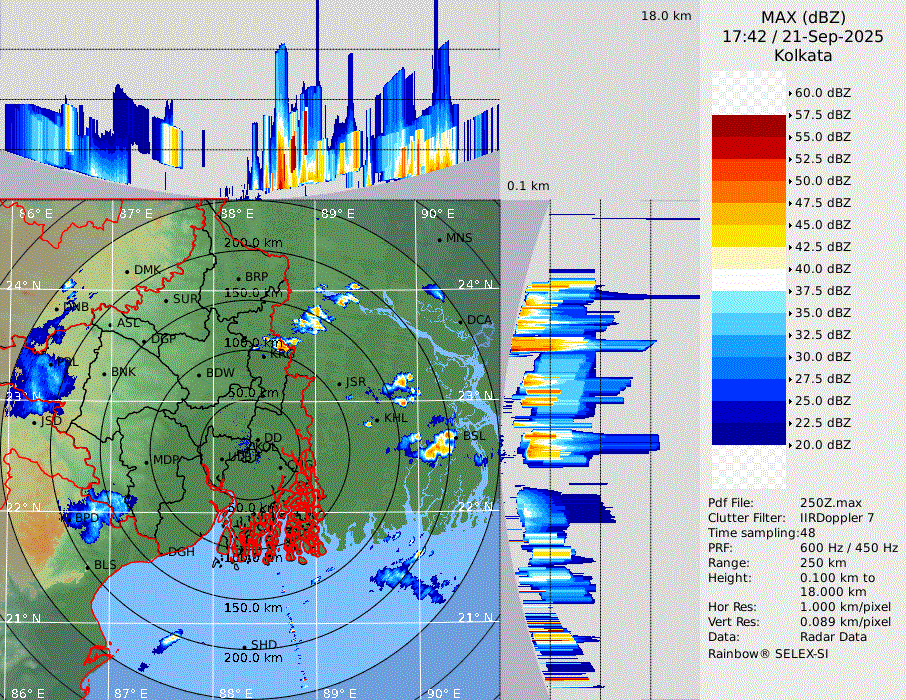Select the 45.0 dBZ legend entry
The height and width of the screenshot is (700, 906).
tap(822, 225)
